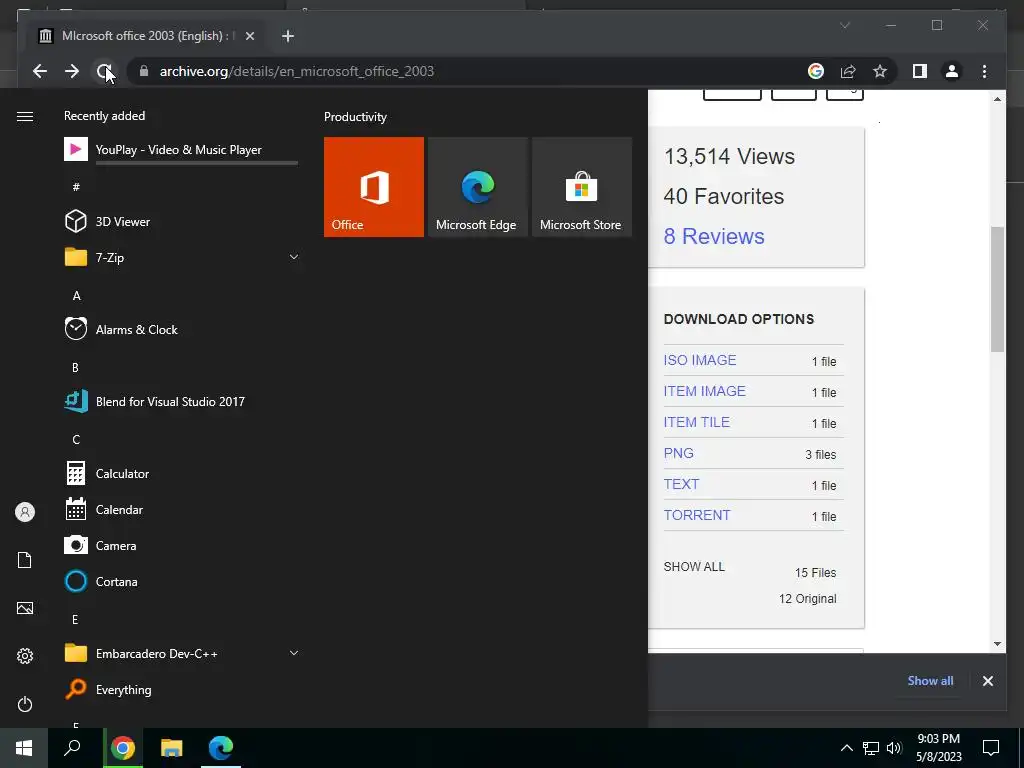The width and height of the screenshot is (1024, 768).
Task: Open File Explorer from the taskbar
Action: click(172, 748)
